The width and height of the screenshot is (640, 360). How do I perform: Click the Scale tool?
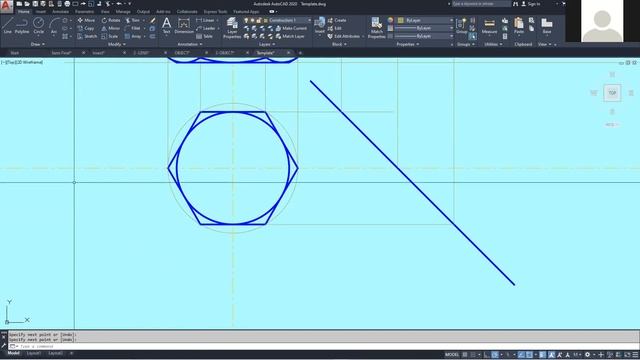coord(110,36)
